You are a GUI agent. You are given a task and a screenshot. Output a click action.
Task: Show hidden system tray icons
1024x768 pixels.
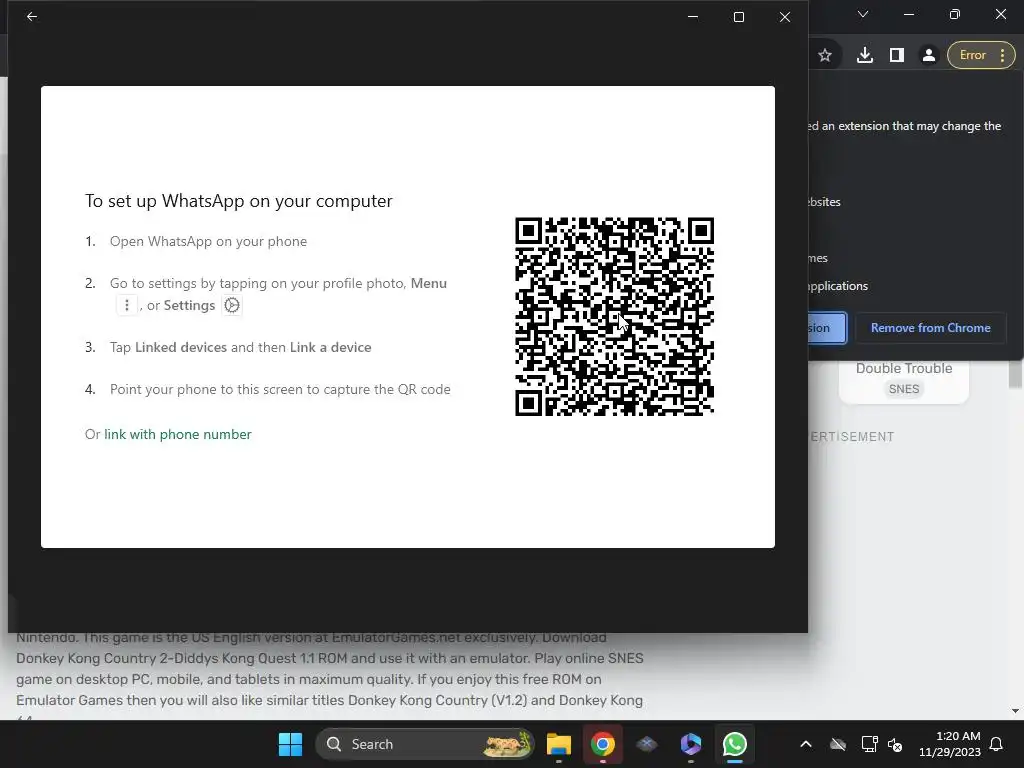point(806,744)
